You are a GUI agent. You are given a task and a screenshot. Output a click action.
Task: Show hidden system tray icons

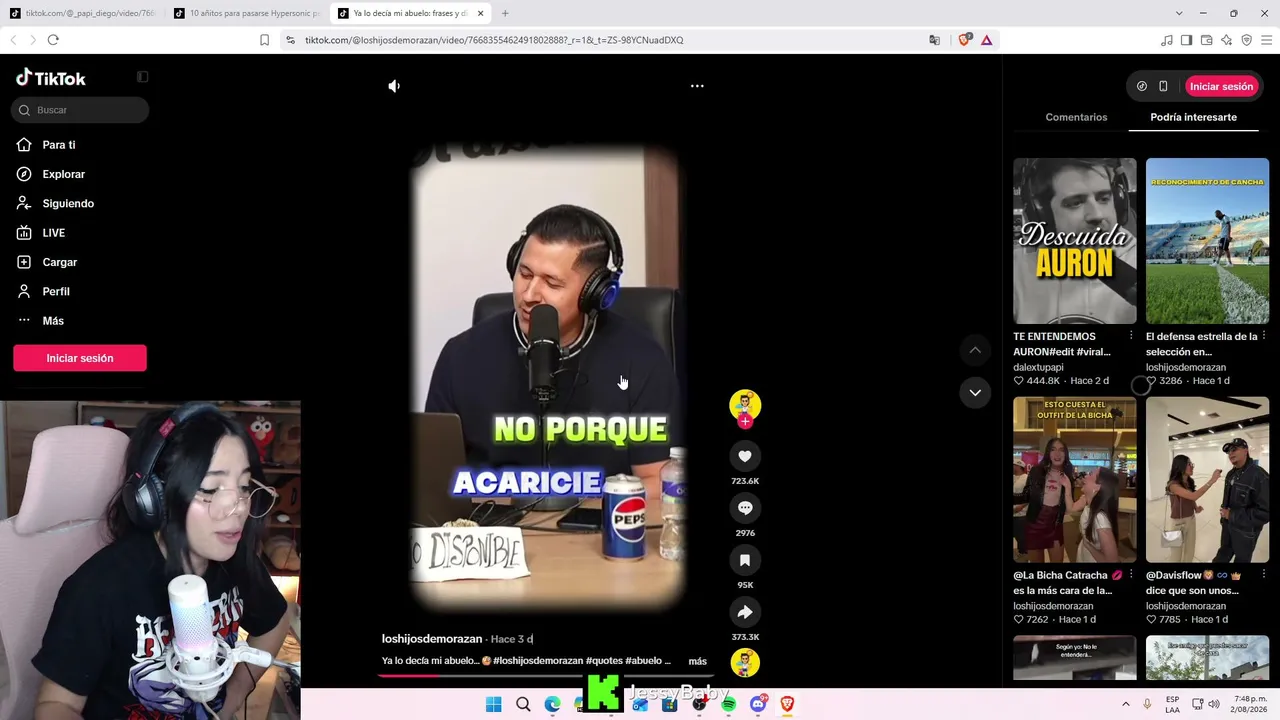[1125, 704]
